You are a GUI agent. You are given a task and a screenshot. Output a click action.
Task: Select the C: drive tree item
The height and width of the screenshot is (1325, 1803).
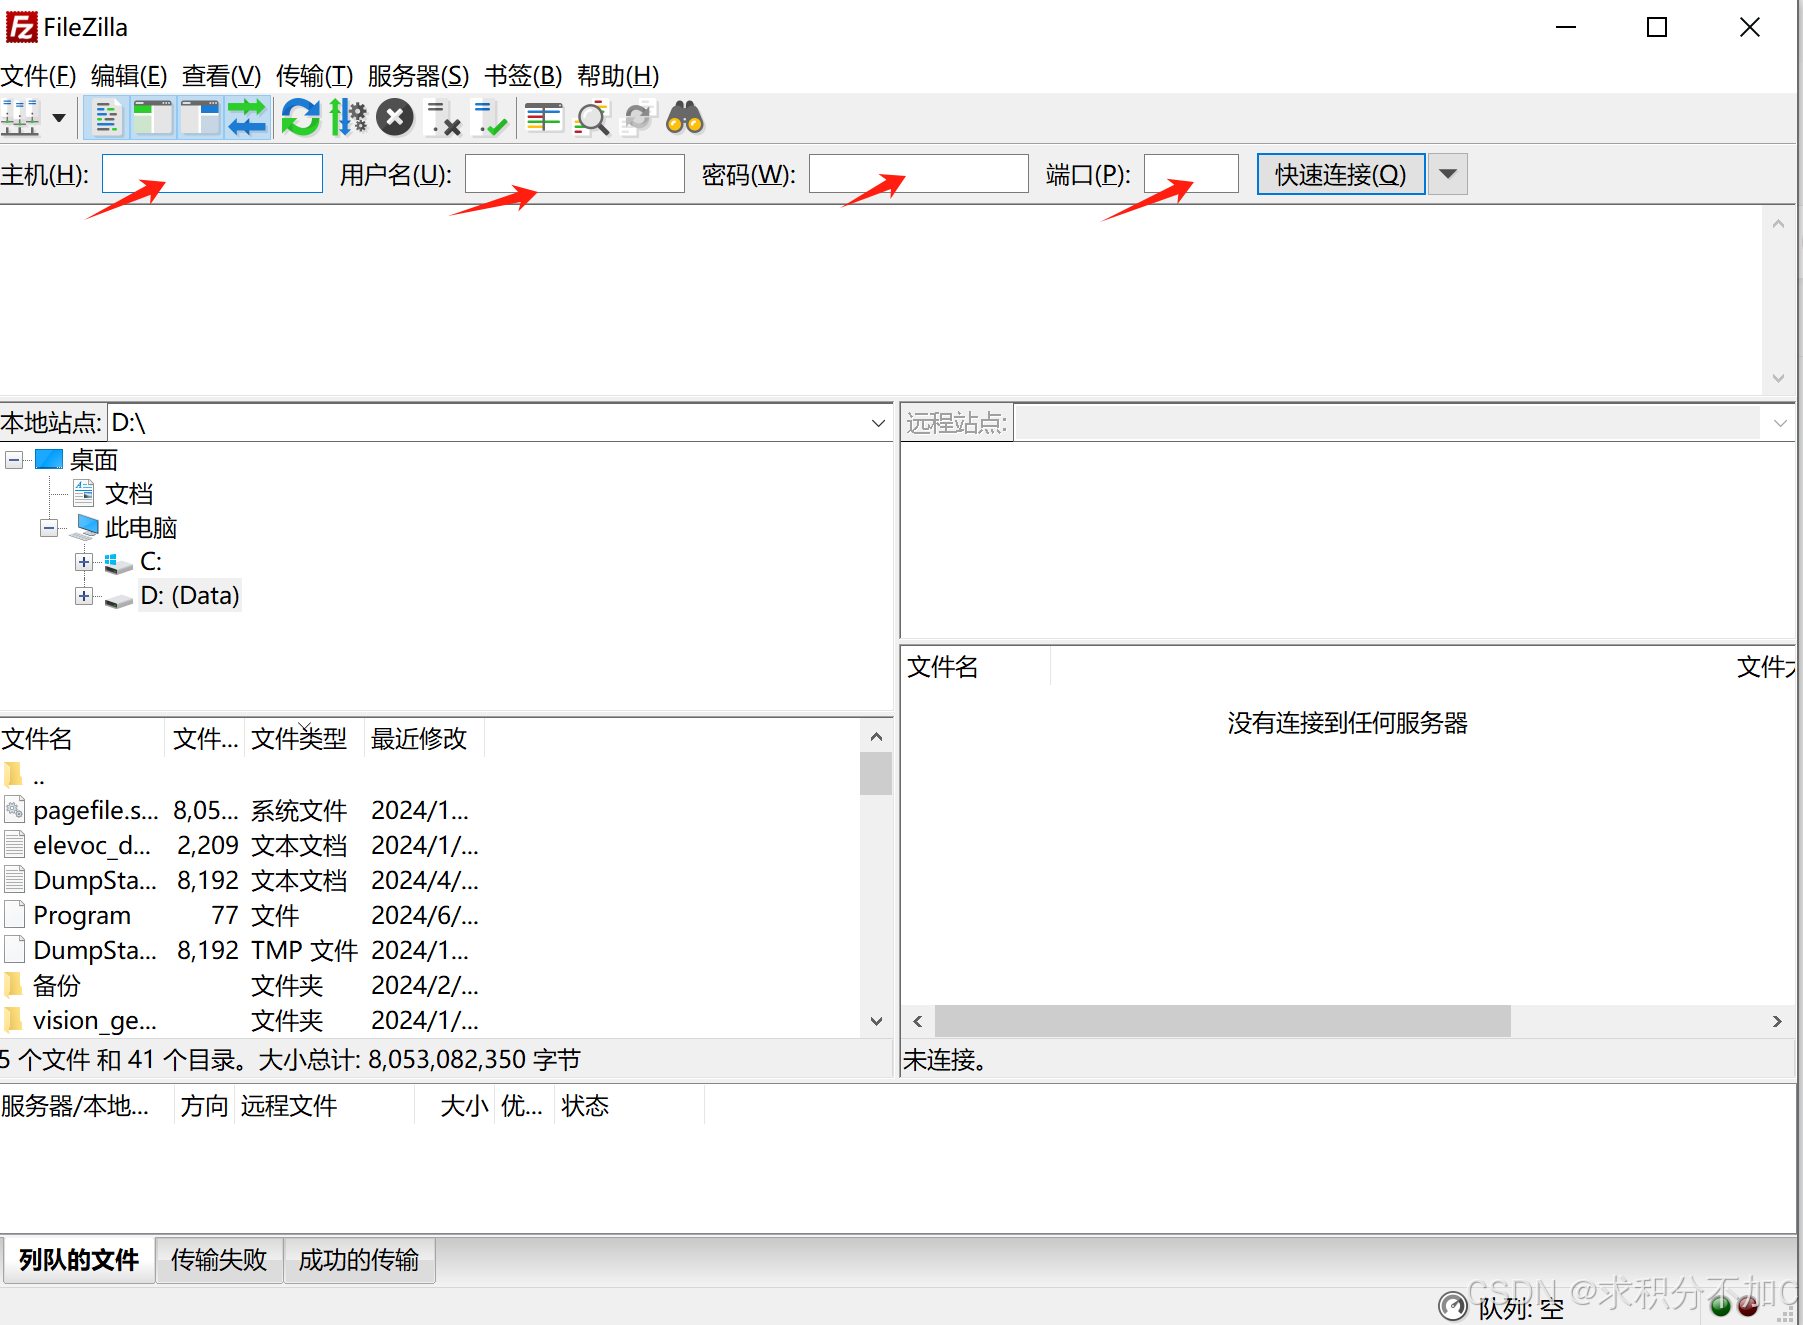point(151,562)
